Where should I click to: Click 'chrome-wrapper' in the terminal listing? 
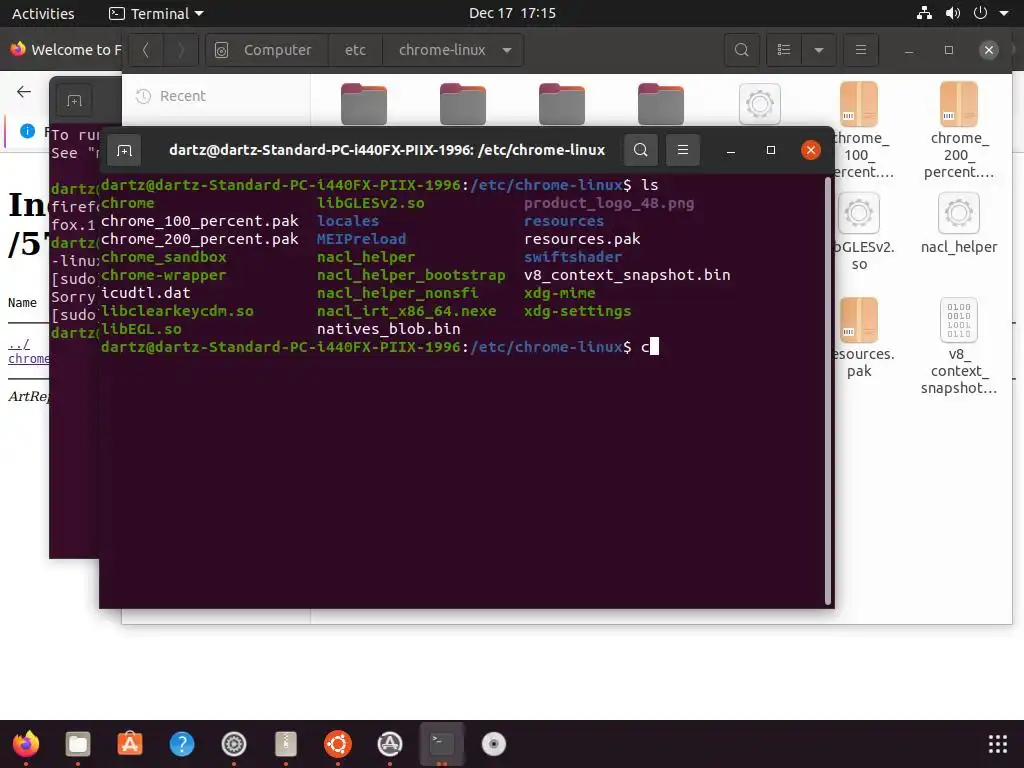[x=164, y=275]
